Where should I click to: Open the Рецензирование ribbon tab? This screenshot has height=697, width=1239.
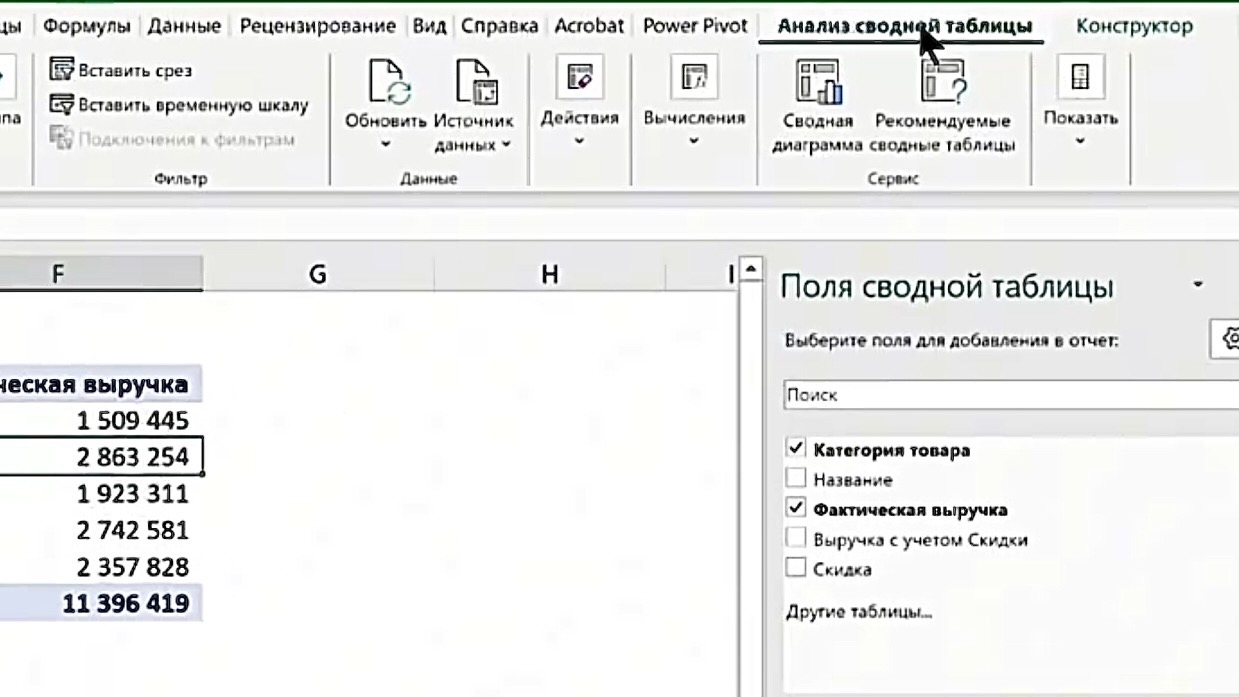click(x=318, y=26)
